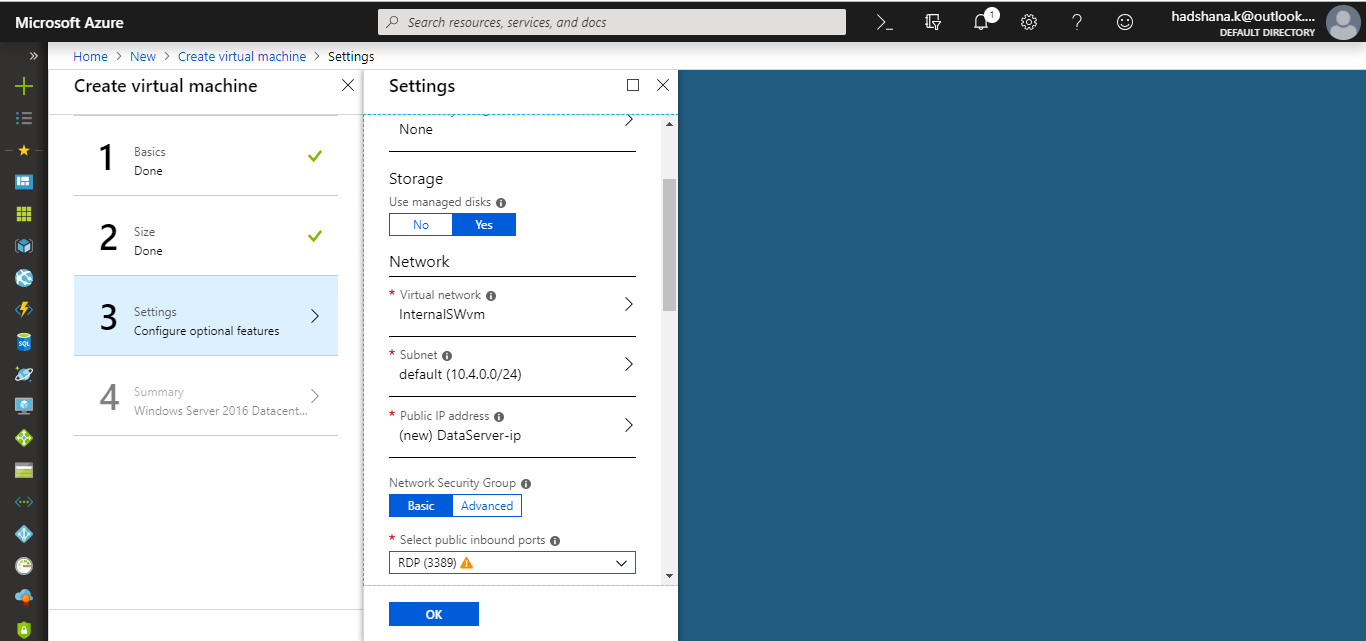
Task: Open Azure Cosmos DB planet icon
Action: (24, 374)
